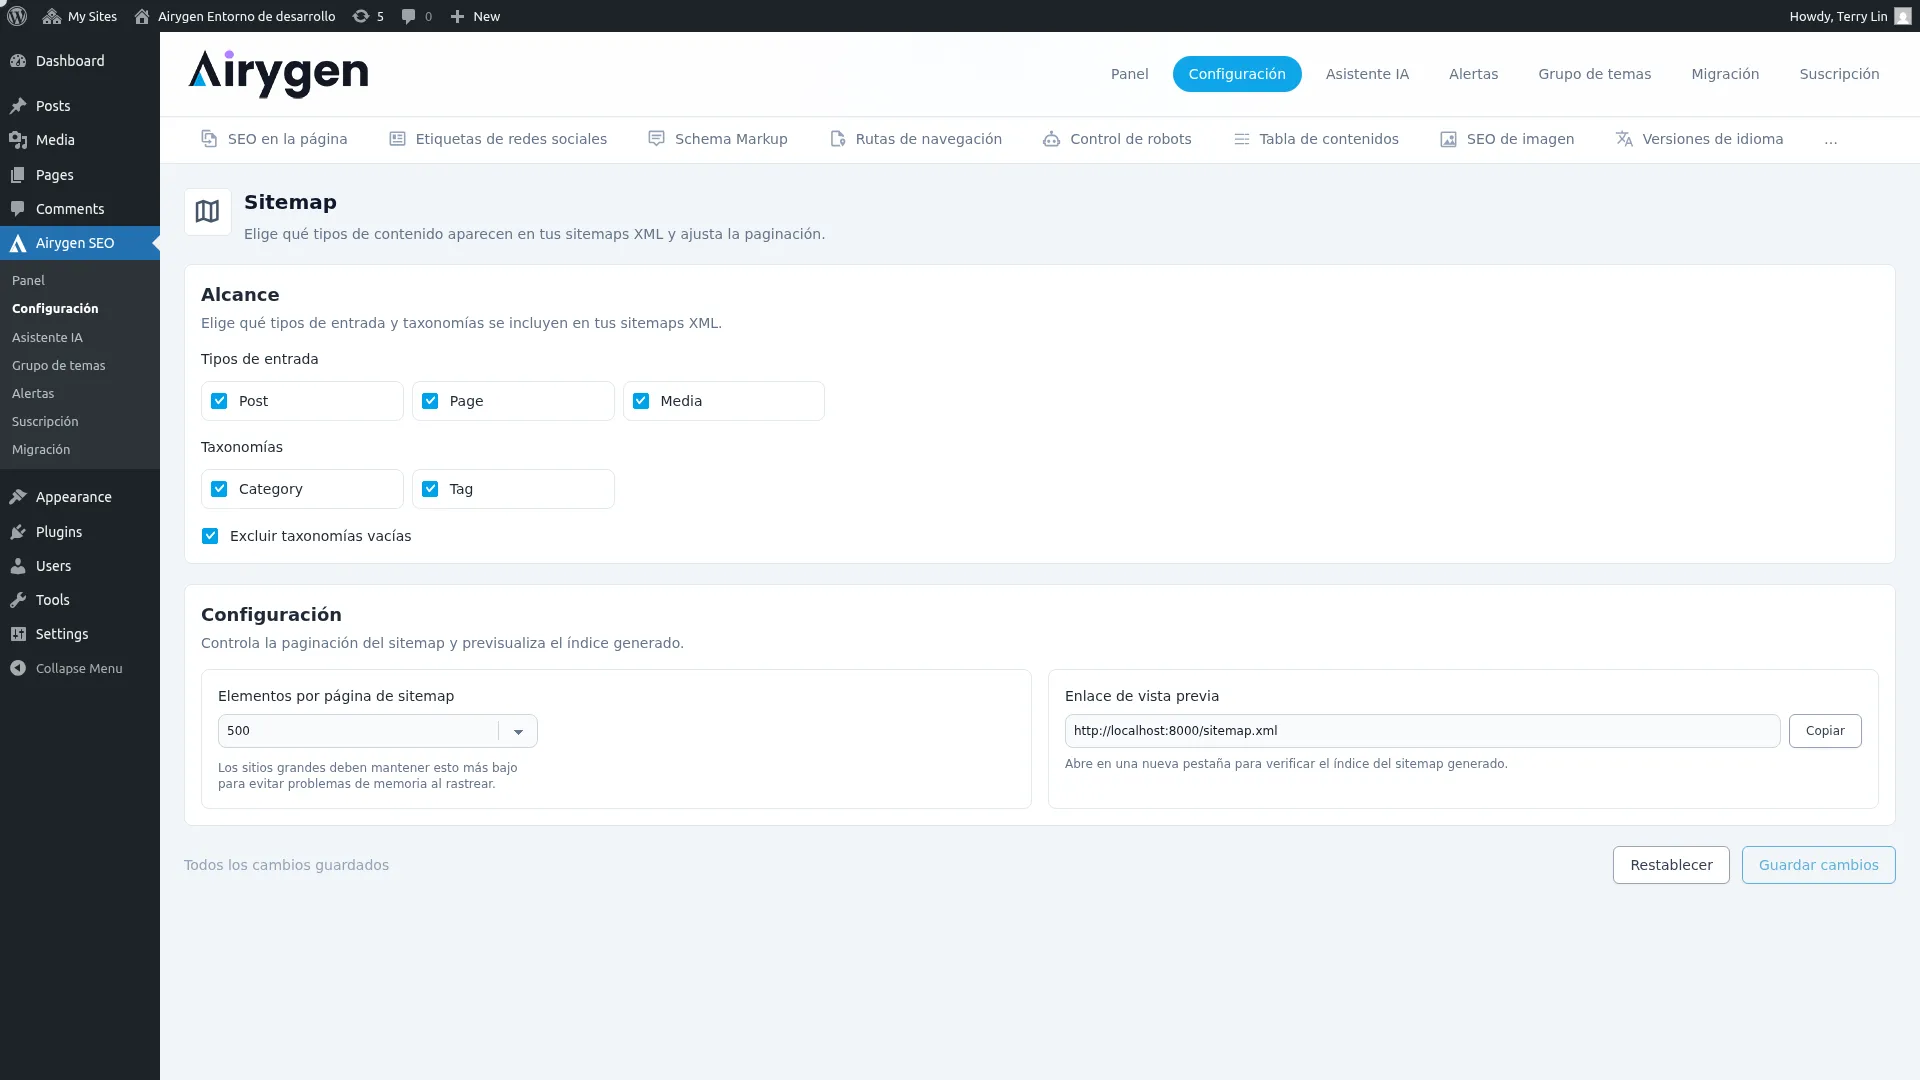This screenshot has height=1080, width=1920.
Task: Click the Posts pin icon
Action: [18, 106]
